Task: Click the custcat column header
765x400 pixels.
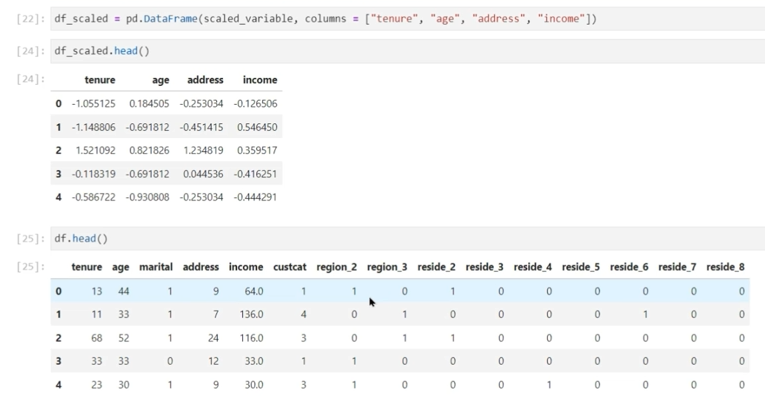Action: tap(289, 267)
